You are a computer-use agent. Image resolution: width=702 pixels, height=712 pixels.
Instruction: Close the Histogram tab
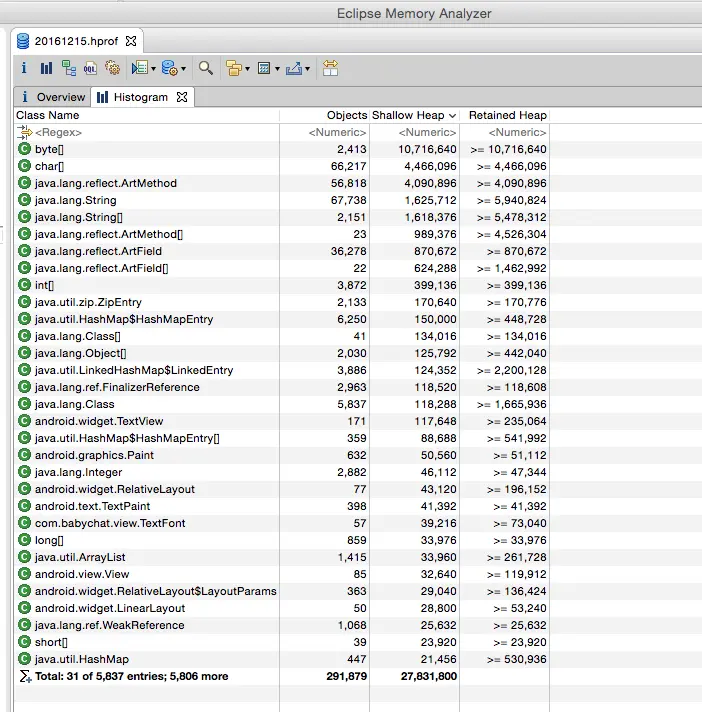(182, 97)
